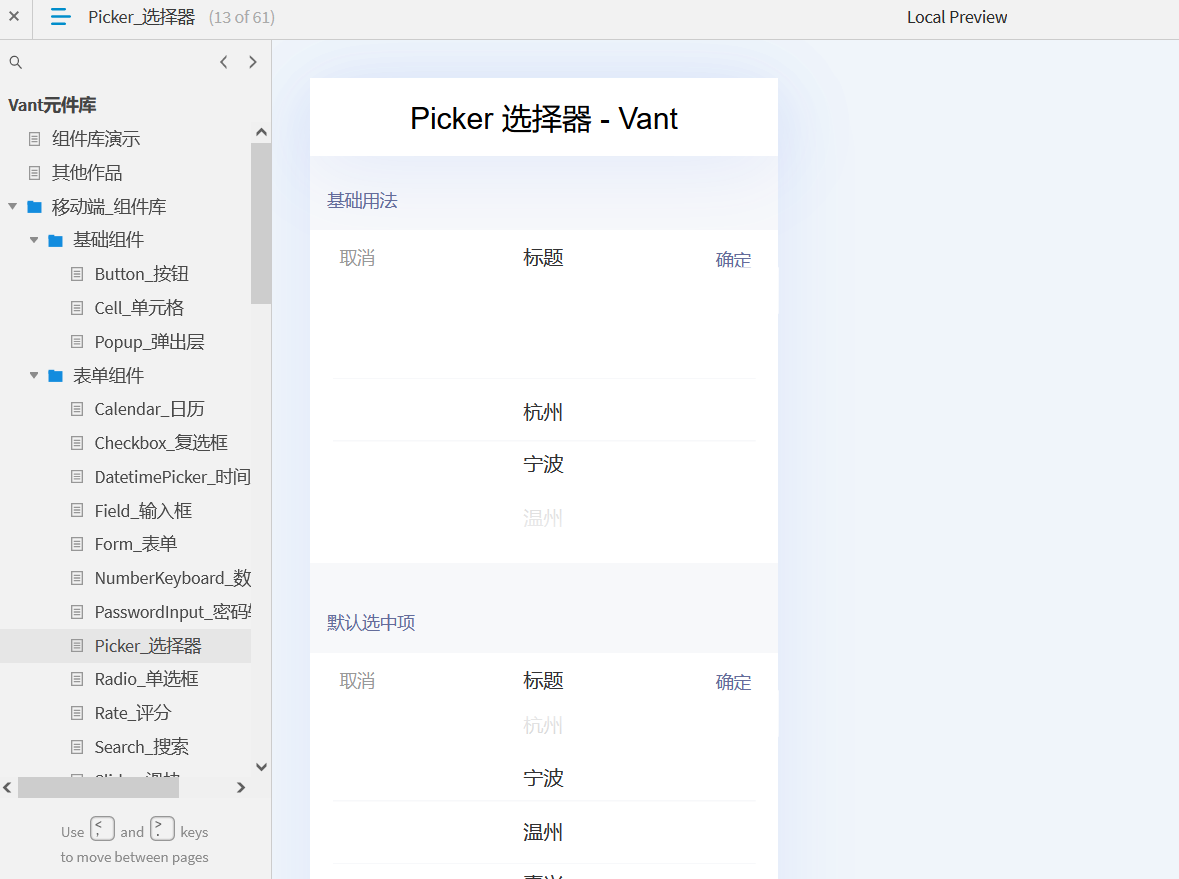
Task: Open the Button_按钮 page
Action: [141, 274]
